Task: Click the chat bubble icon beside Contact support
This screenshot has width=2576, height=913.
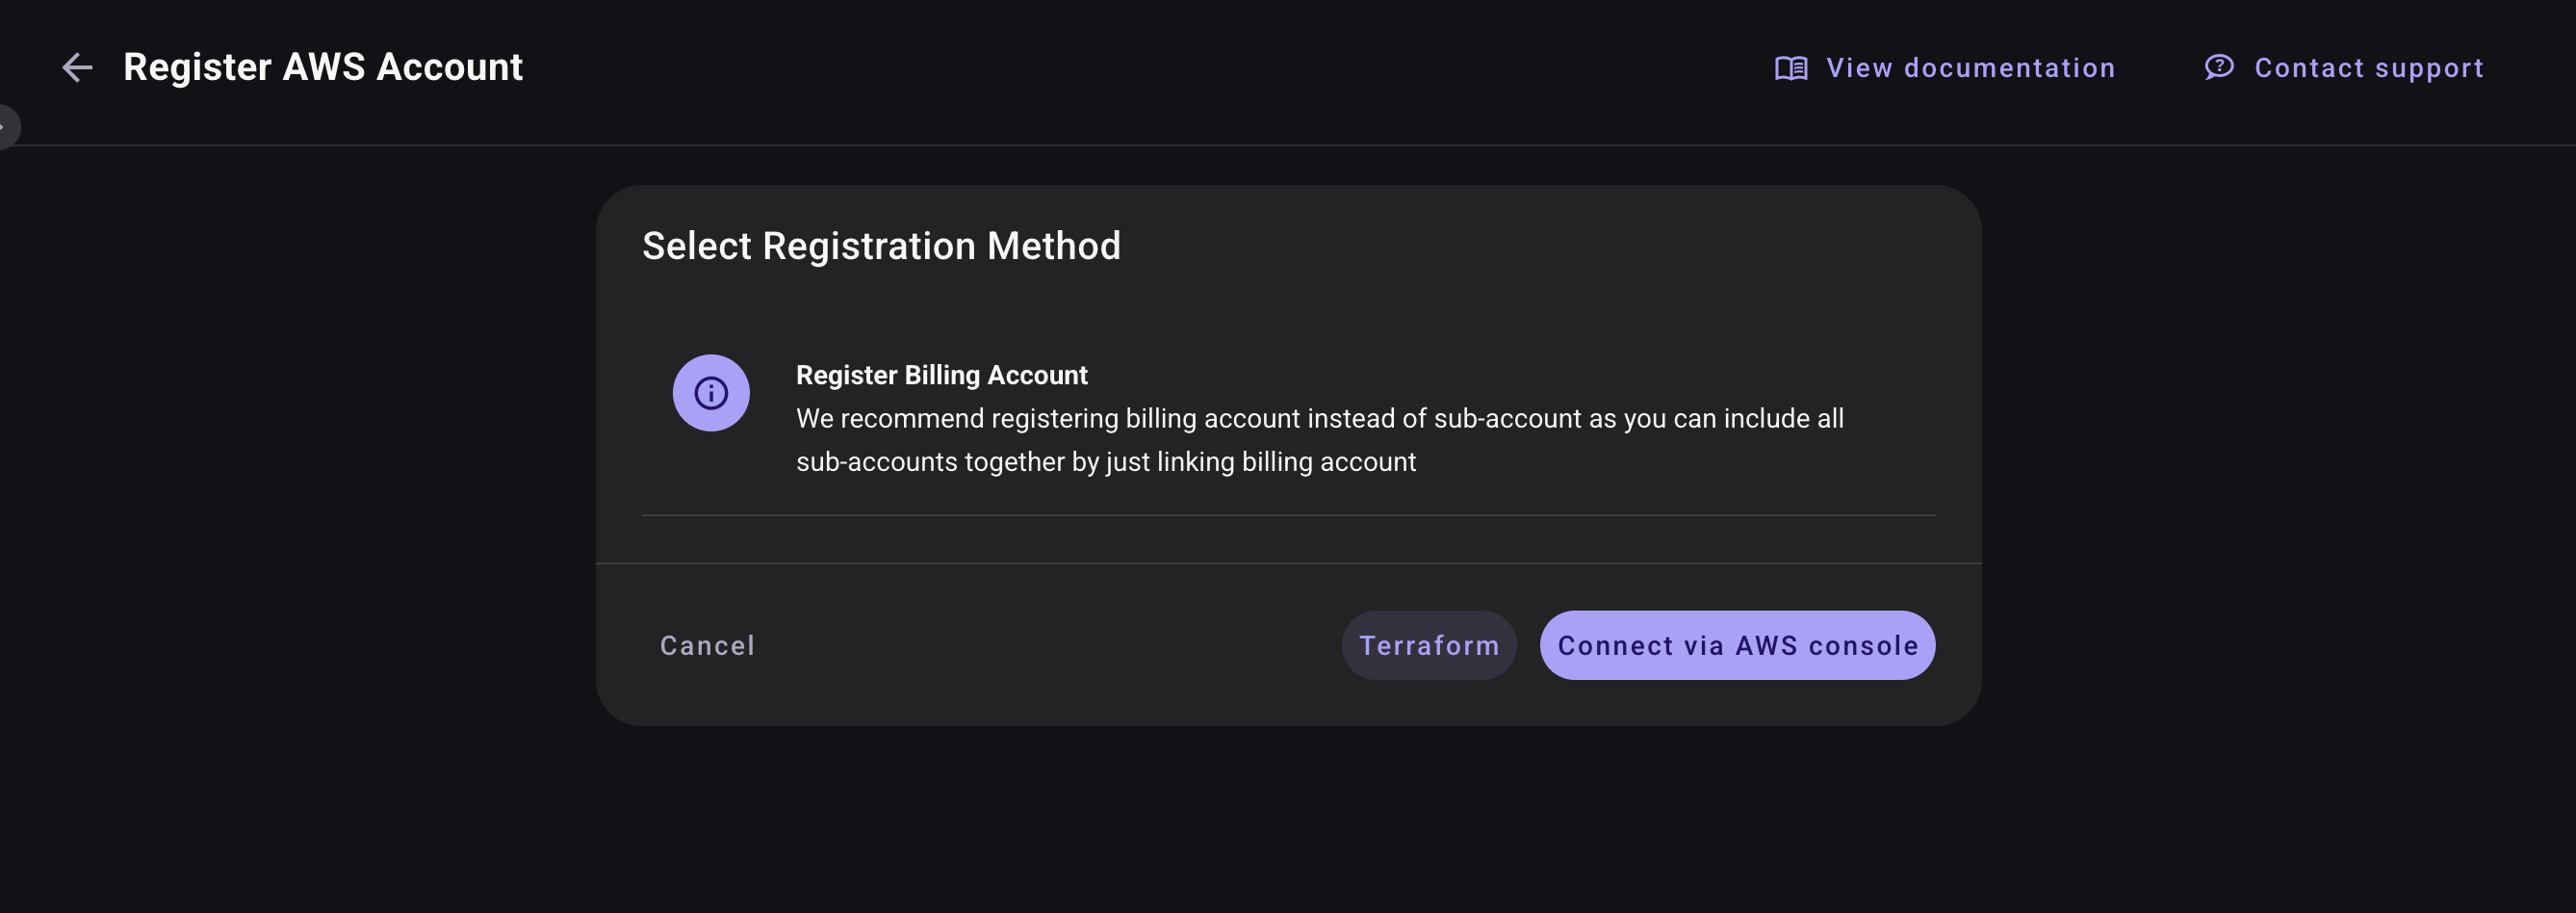Action: coord(2218,67)
